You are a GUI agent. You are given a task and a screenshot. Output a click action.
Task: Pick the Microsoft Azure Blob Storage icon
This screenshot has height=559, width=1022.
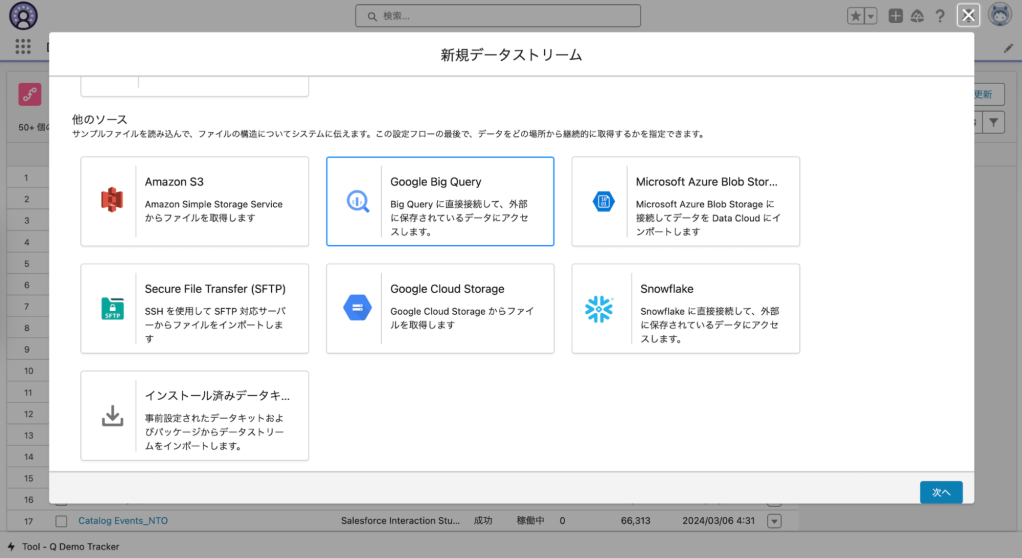603,201
